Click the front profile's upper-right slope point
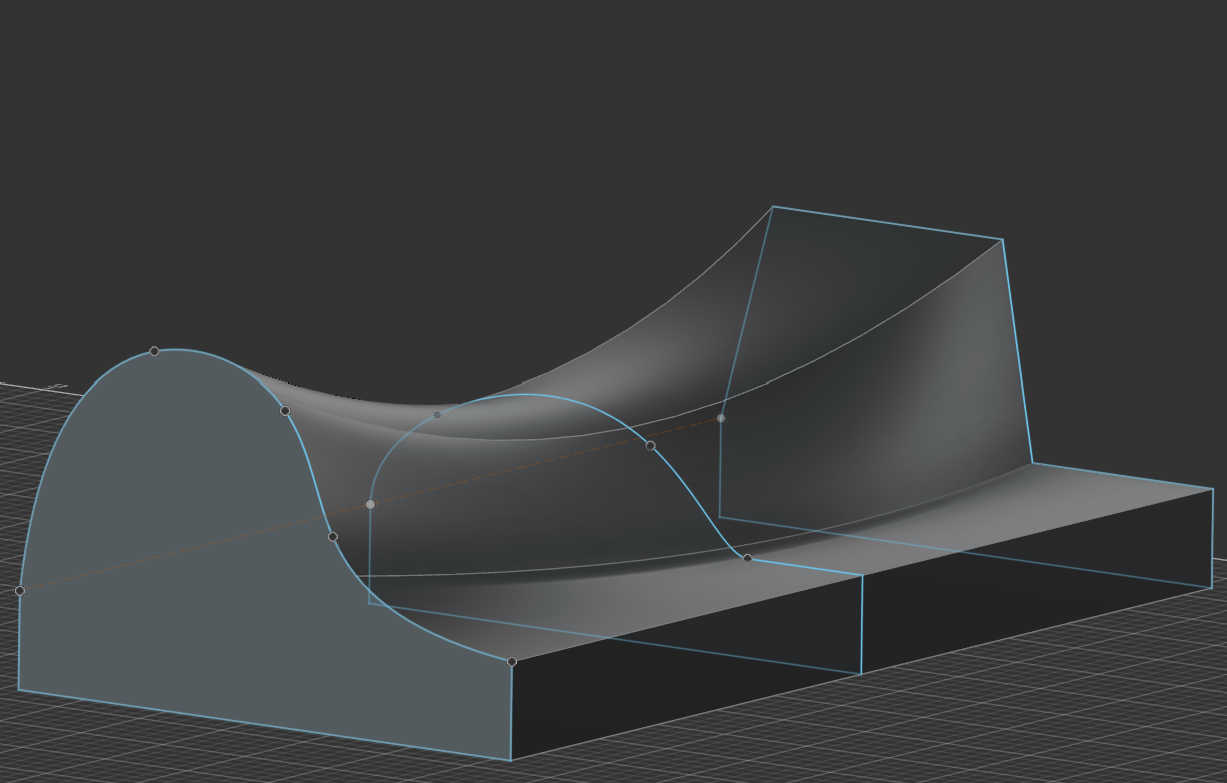This screenshot has width=1227, height=783. click(x=285, y=410)
